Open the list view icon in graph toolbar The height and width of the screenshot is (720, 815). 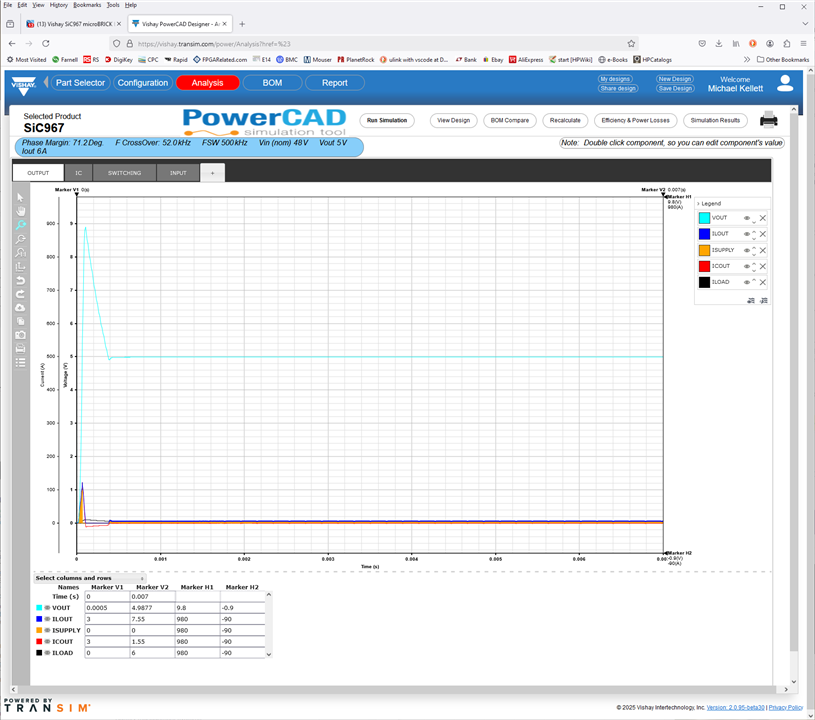[x=20, y=363]
